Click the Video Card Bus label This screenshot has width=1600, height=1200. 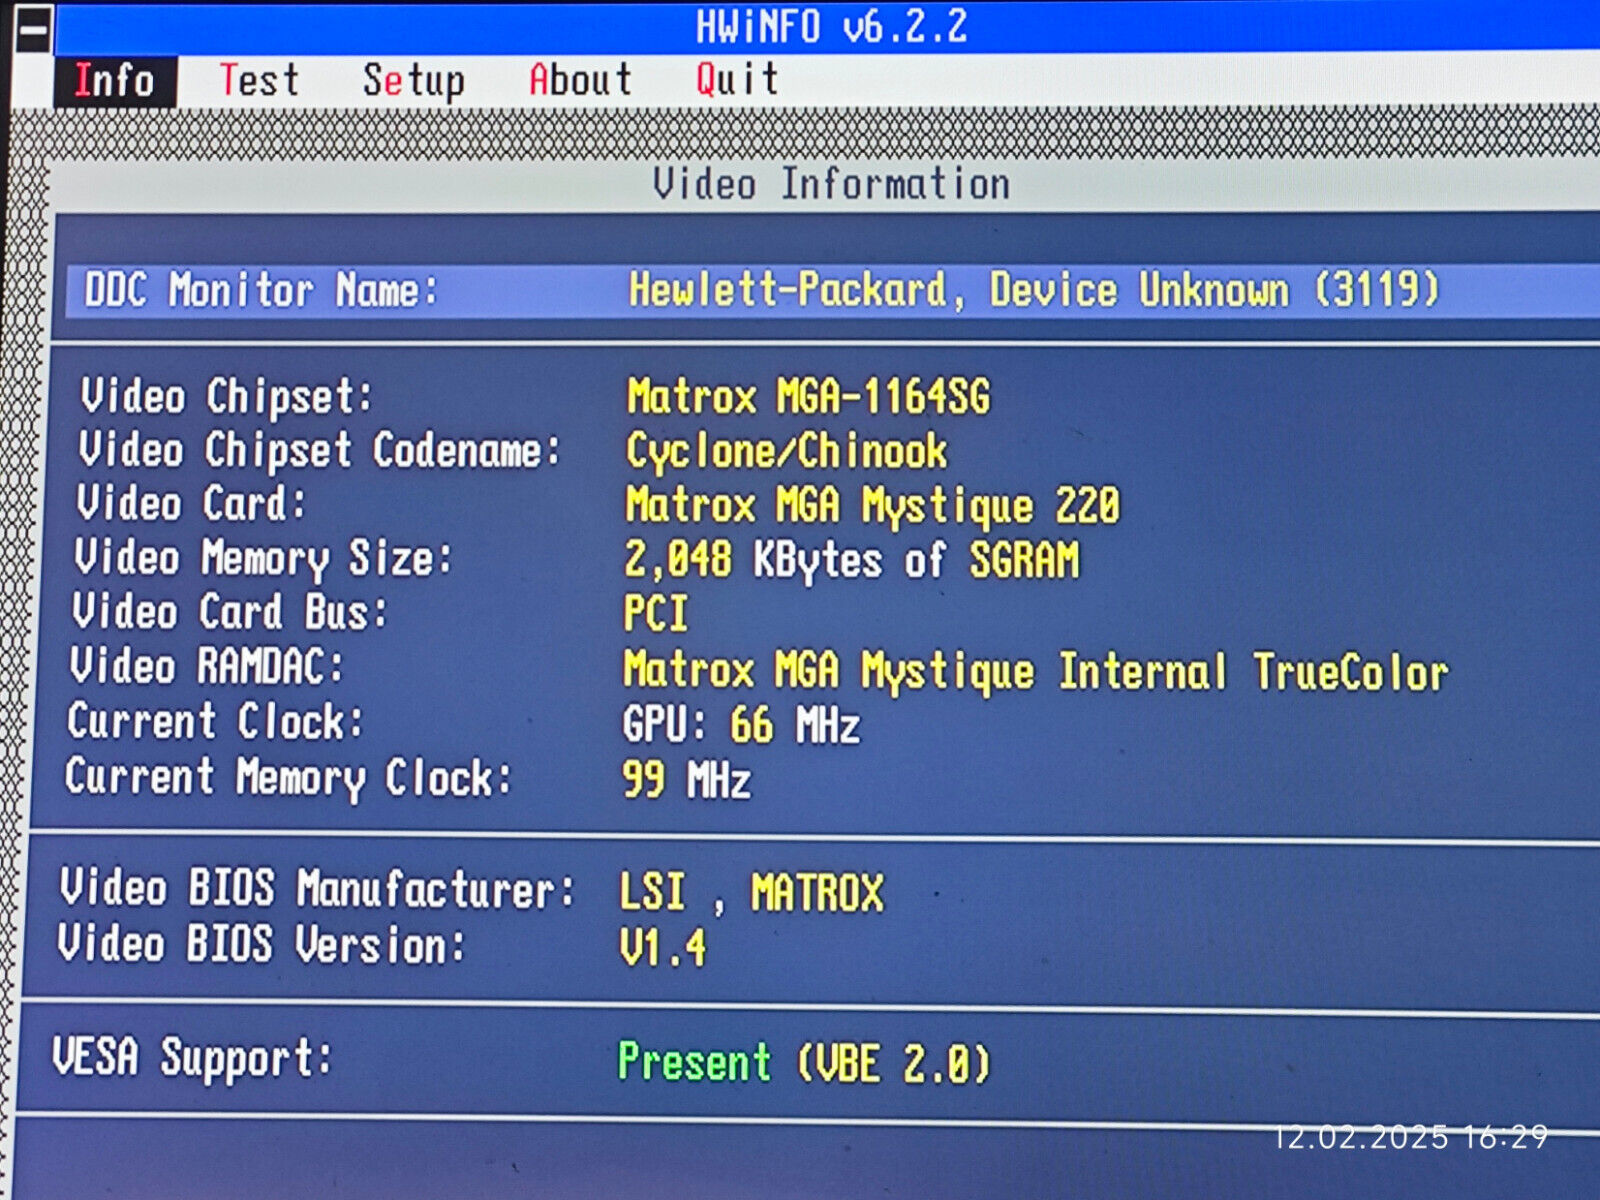tap(229, 612)
